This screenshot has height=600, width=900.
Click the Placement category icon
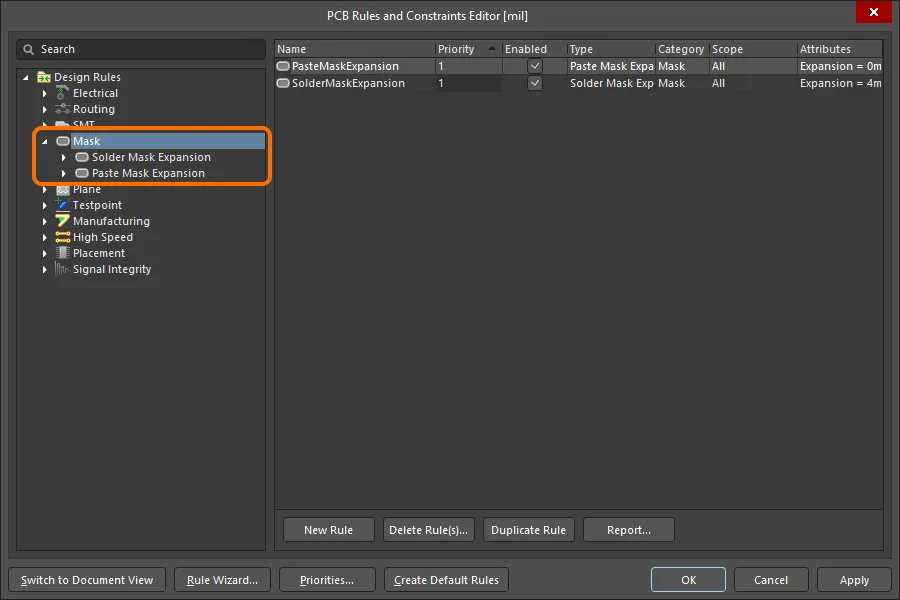62,253
